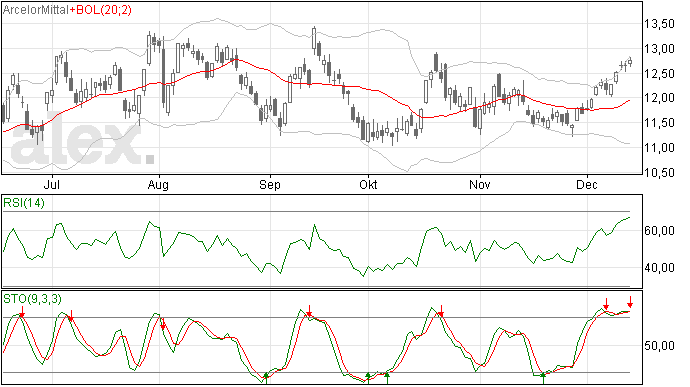The height and width of the screenshot is (387, 690).
Task: Click the 13,50 price axis value
Action: pos(659,24)
